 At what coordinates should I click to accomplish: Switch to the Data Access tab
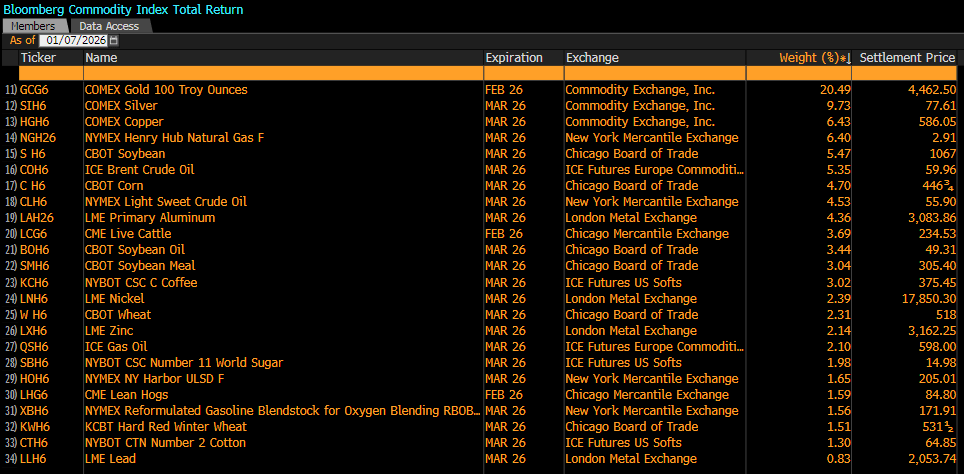point(109,26)
